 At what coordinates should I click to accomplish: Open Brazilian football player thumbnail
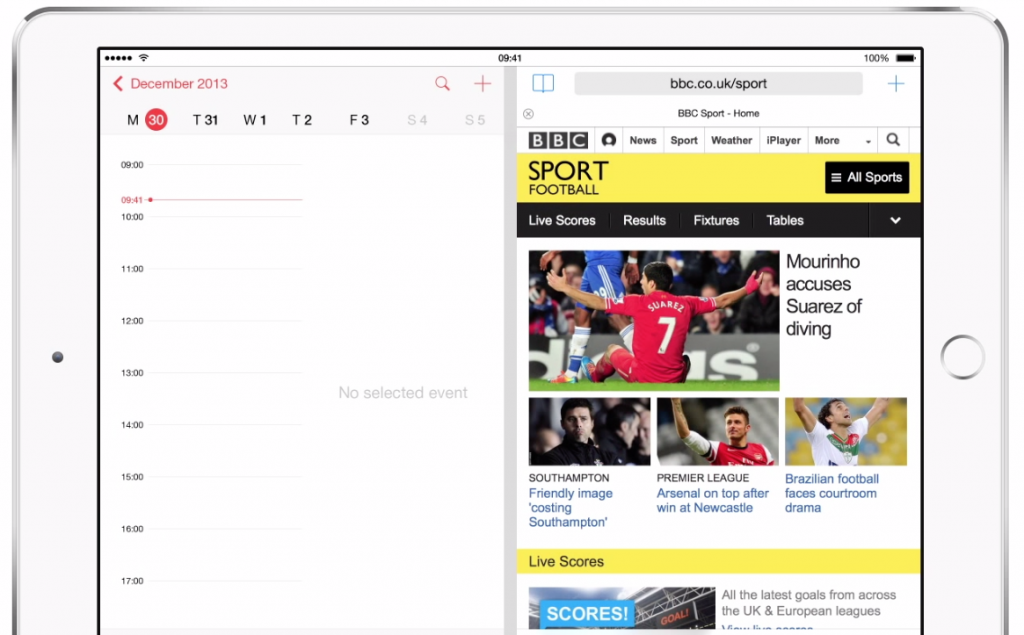(846, 431)
